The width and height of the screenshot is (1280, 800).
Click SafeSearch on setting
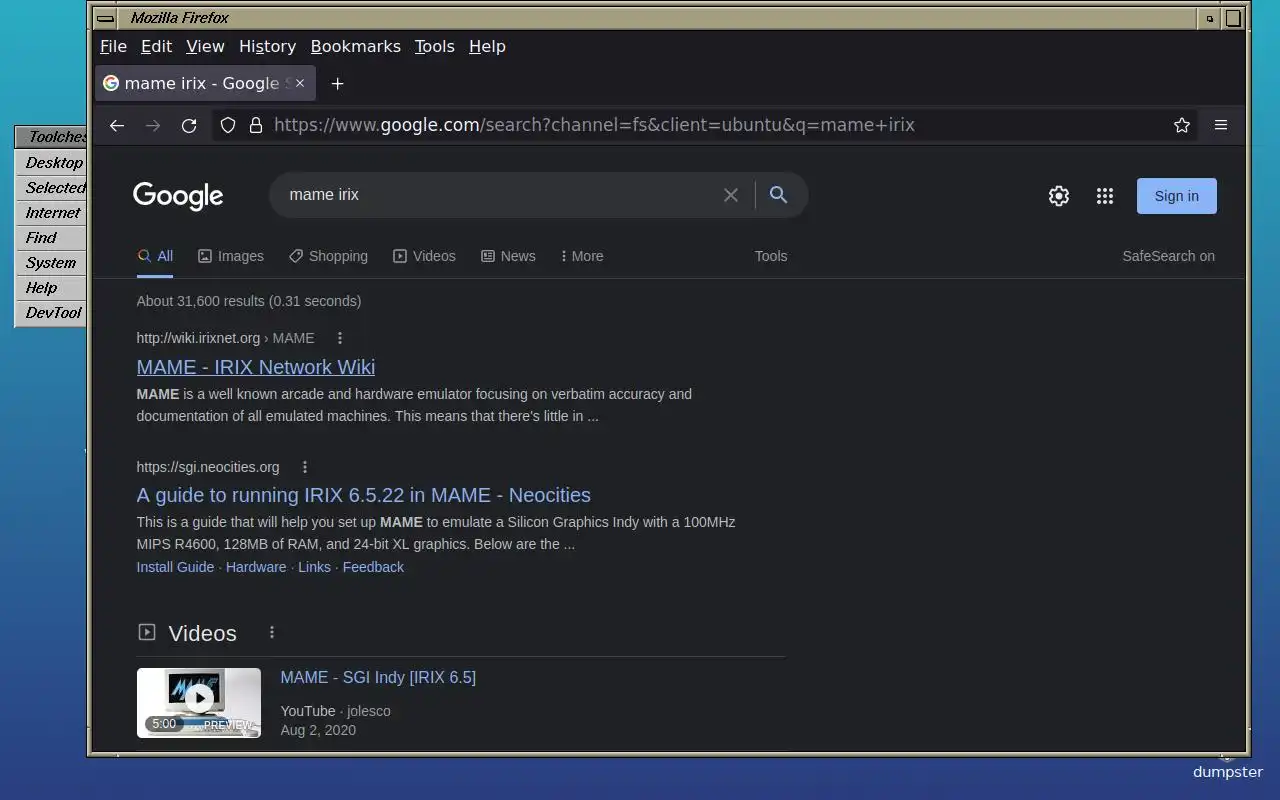click(x=1168, y=256)
